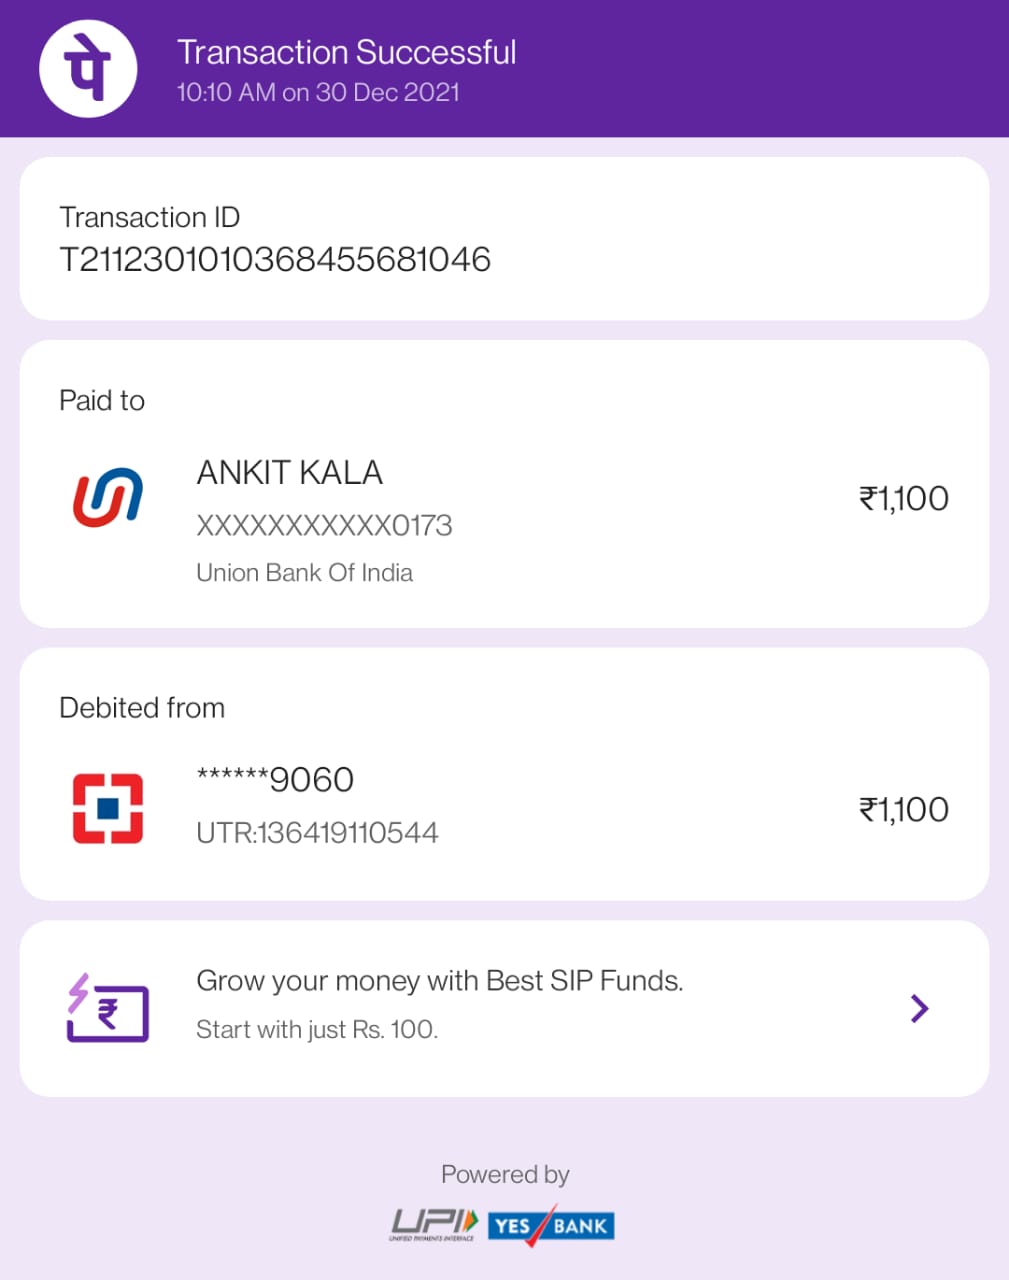Click the debited account ******9060
Image resolution: width=1009 pixels, height=1280 pixels.
(x=275, y=779)
